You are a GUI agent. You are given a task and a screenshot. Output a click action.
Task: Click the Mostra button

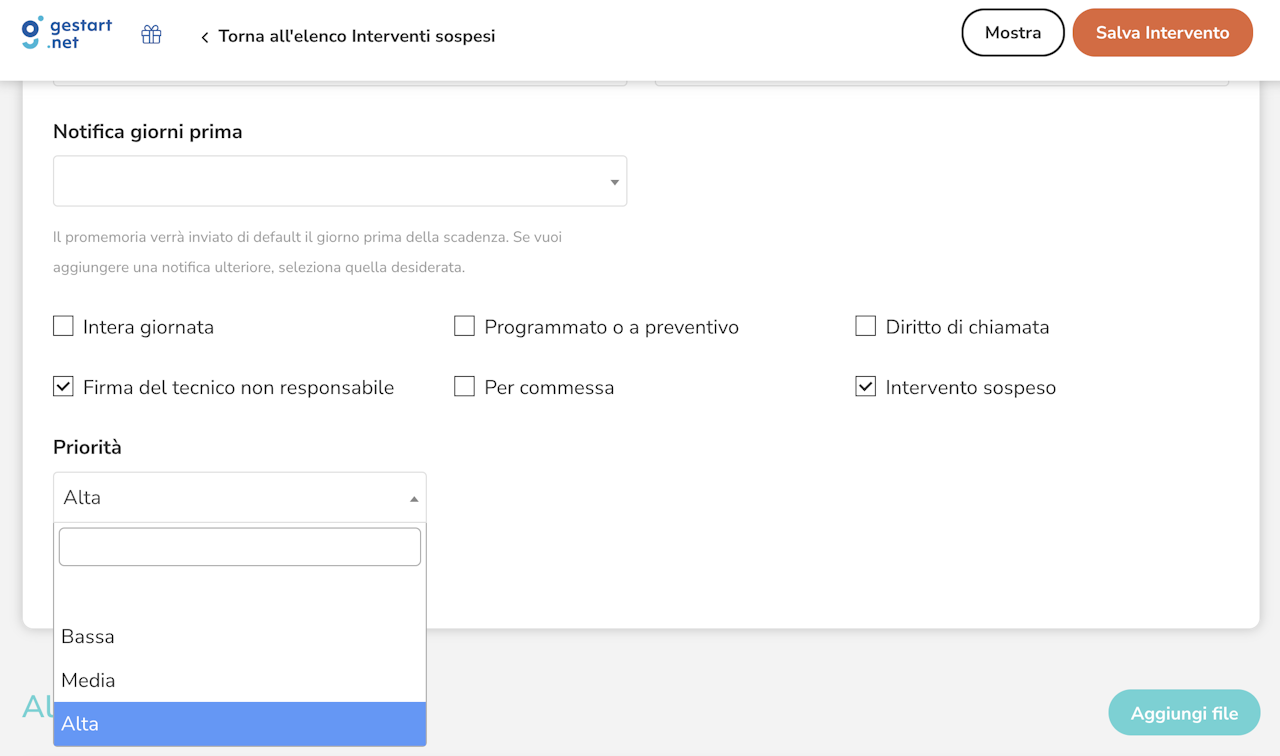[x=1012, y=32]
